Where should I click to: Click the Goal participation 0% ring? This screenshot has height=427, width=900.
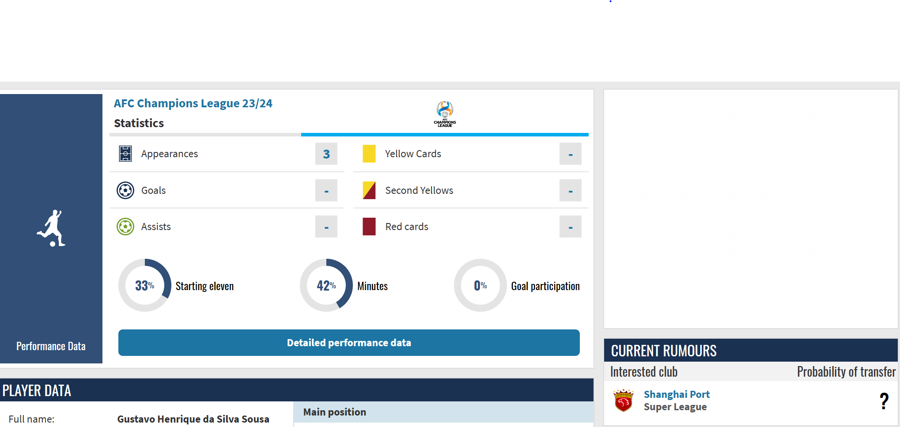[480, 285]
